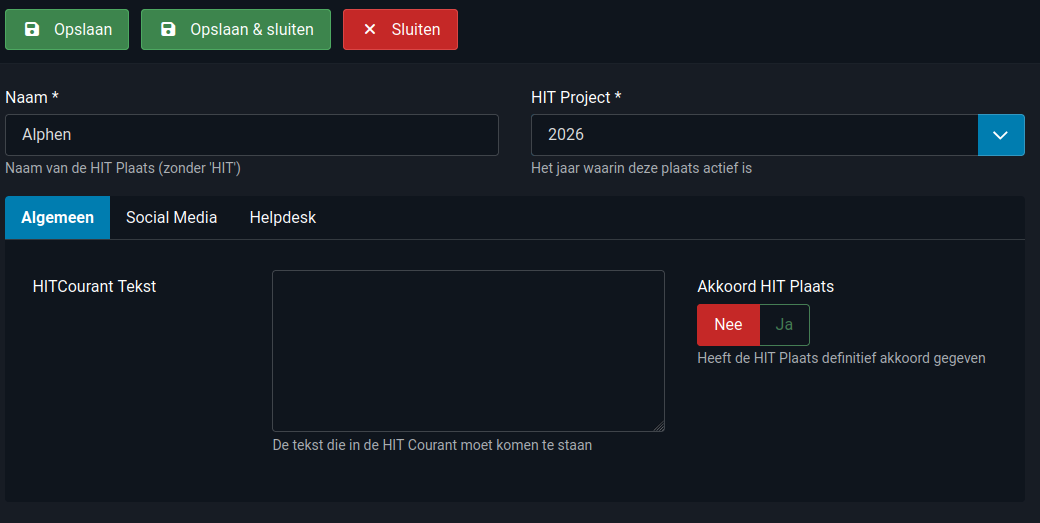Image resolution: width=1040 pixels, height=523 pixels.
Task: Click the Naam field label
Action: pyautogui.click(x=32, y=97)
